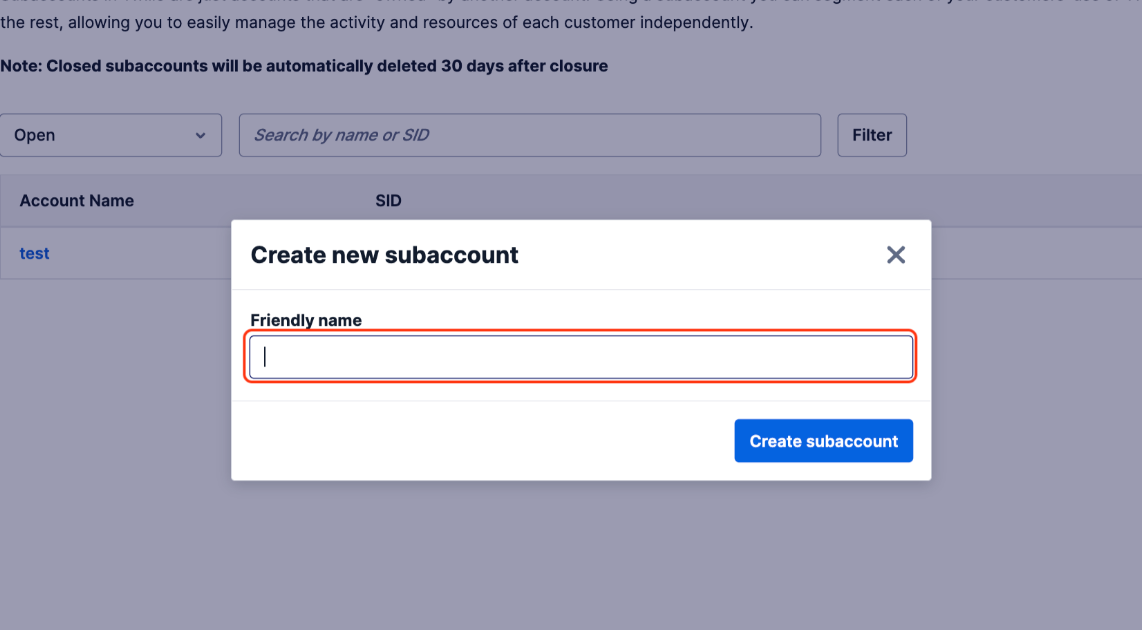1142x630 pixels.
Task: Expand the Open status dropdown
Action: click(x=110, y=135)
